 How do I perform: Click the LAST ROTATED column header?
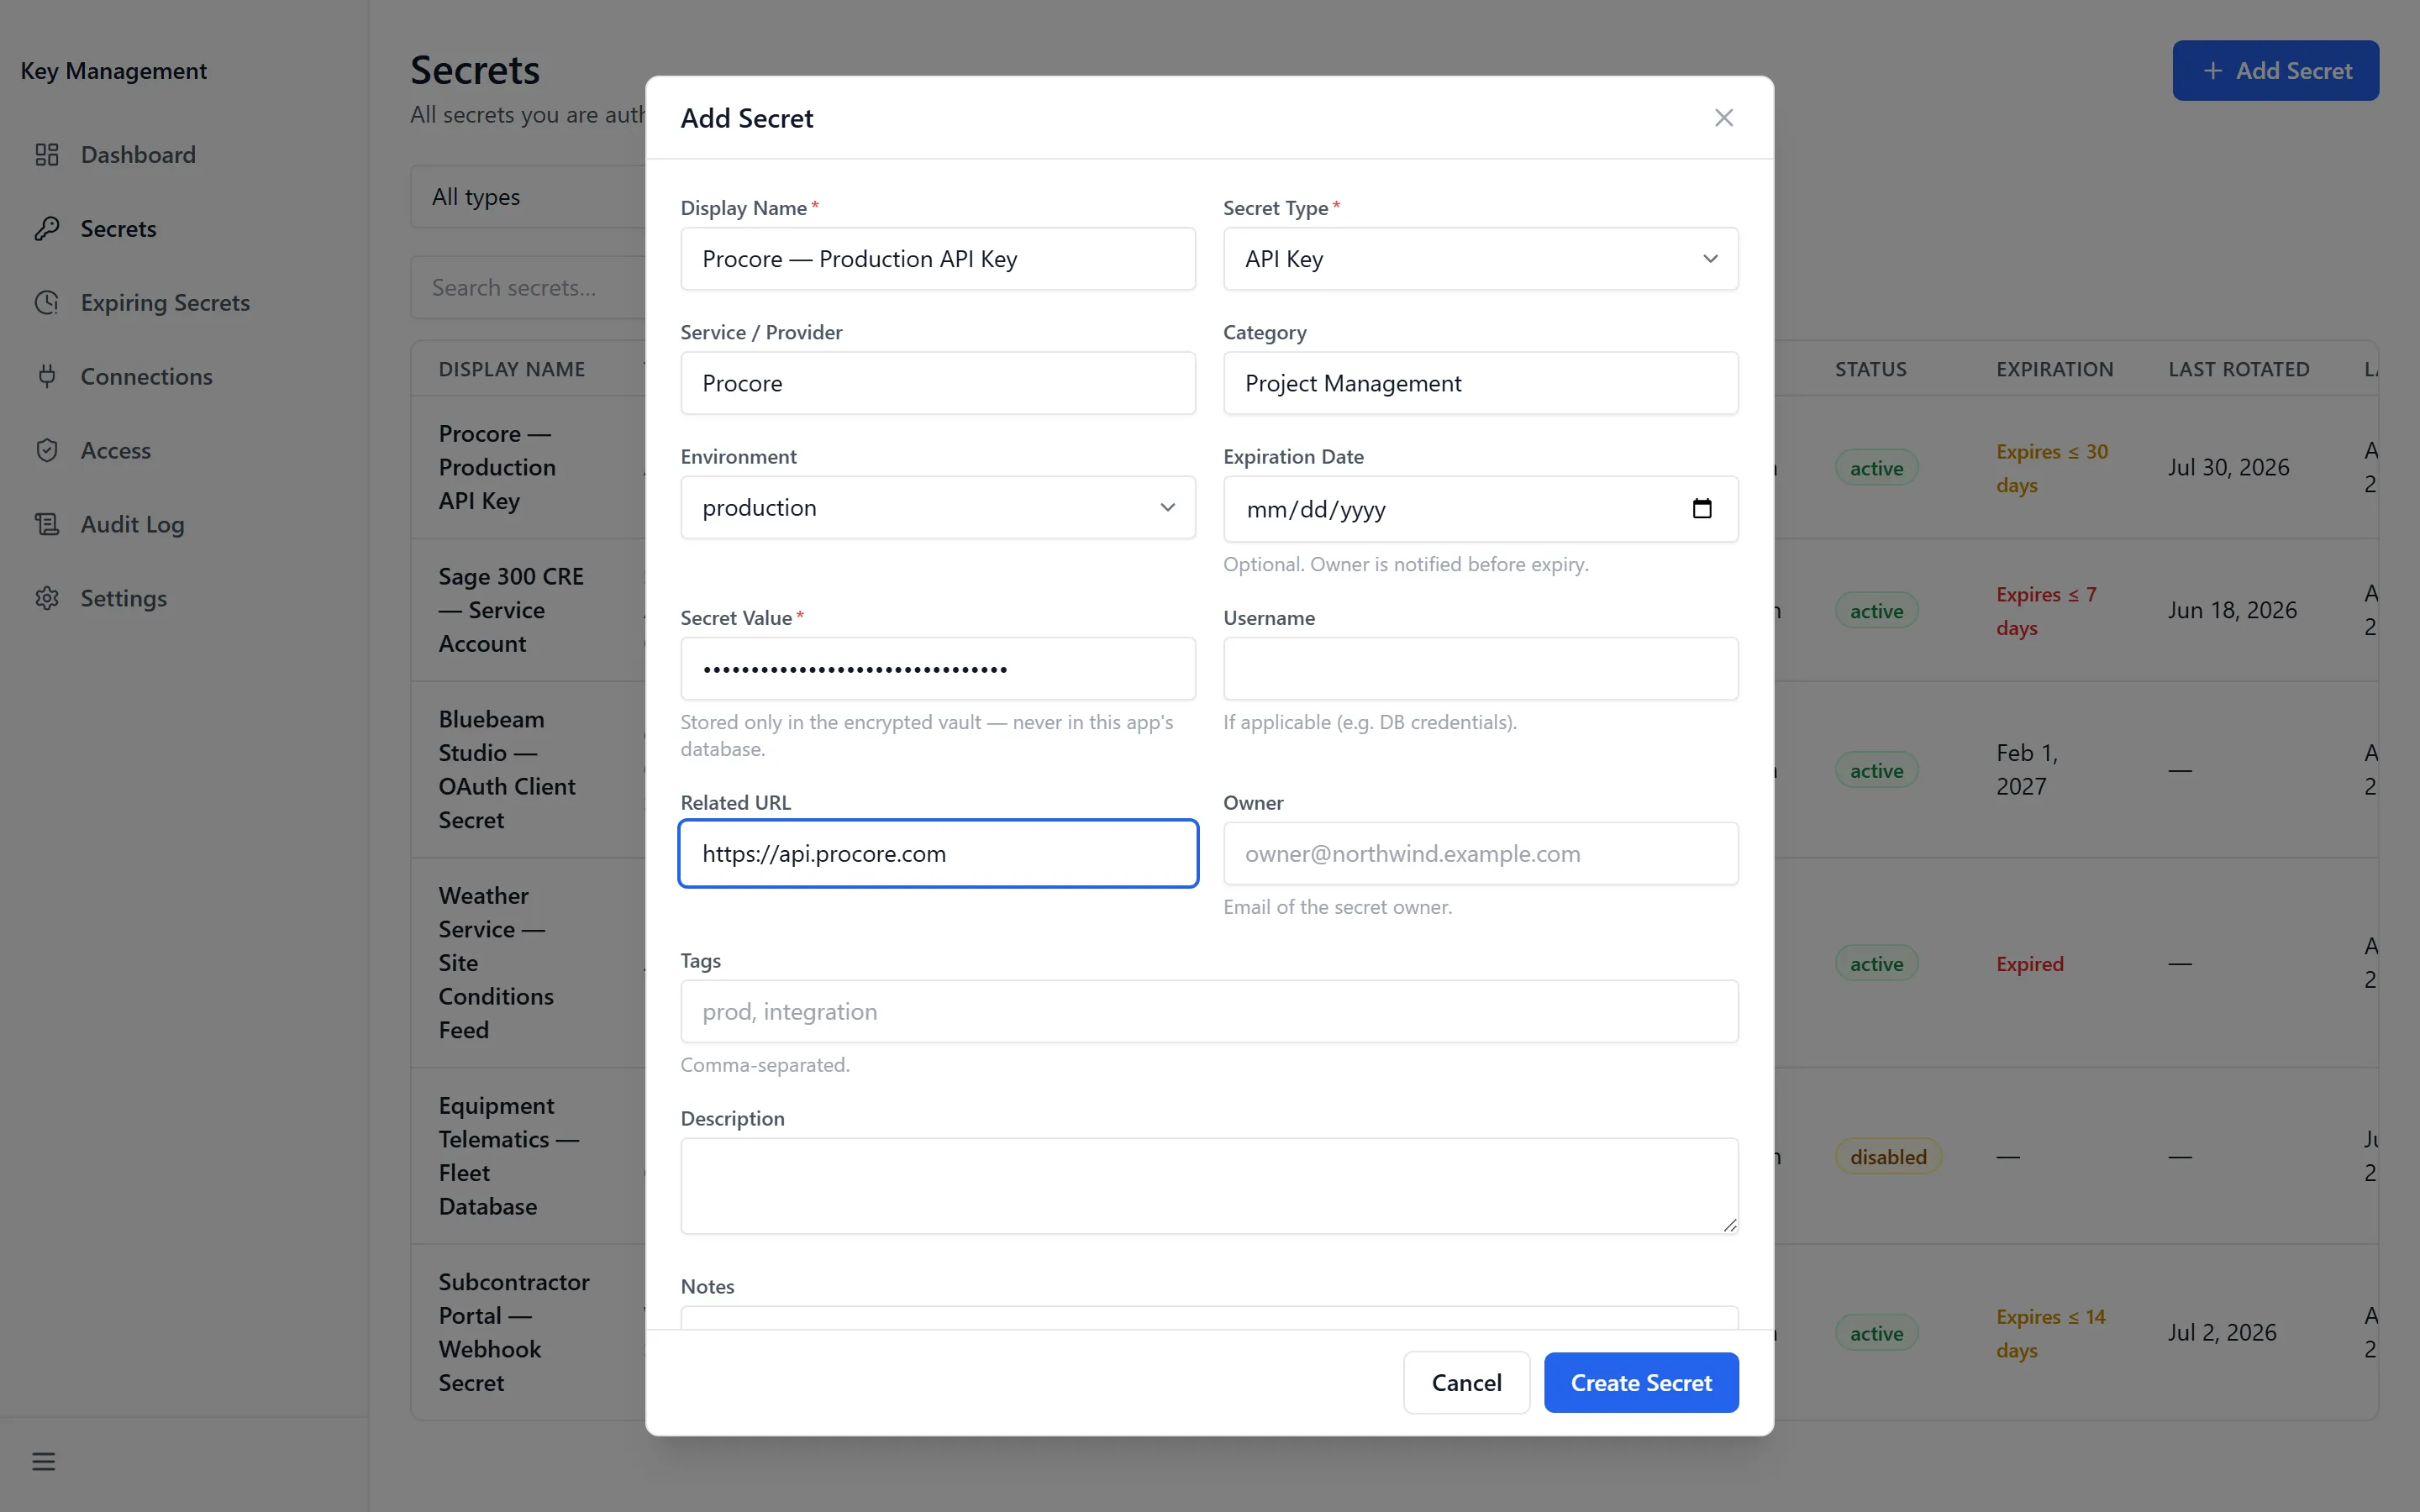(x=2238, y=369)
